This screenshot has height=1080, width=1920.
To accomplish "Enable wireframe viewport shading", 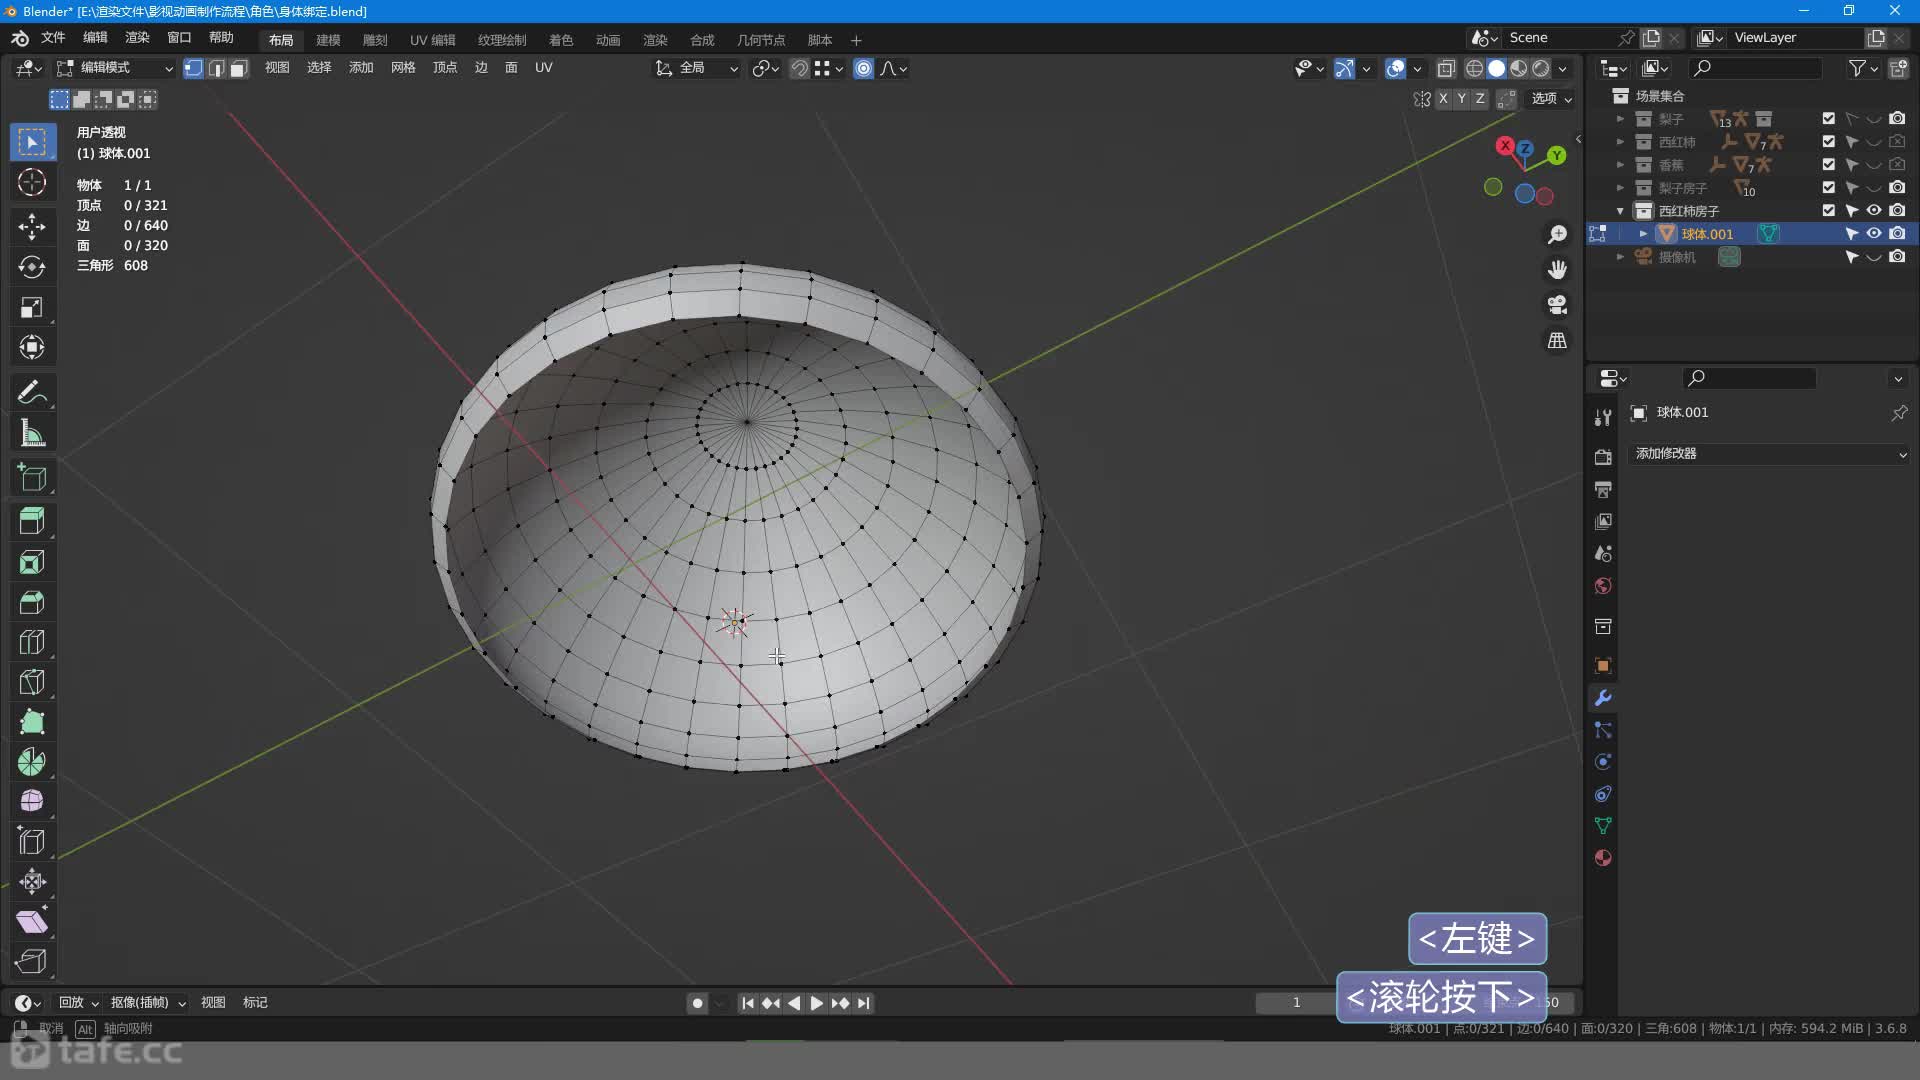I will coord(1474,68).
